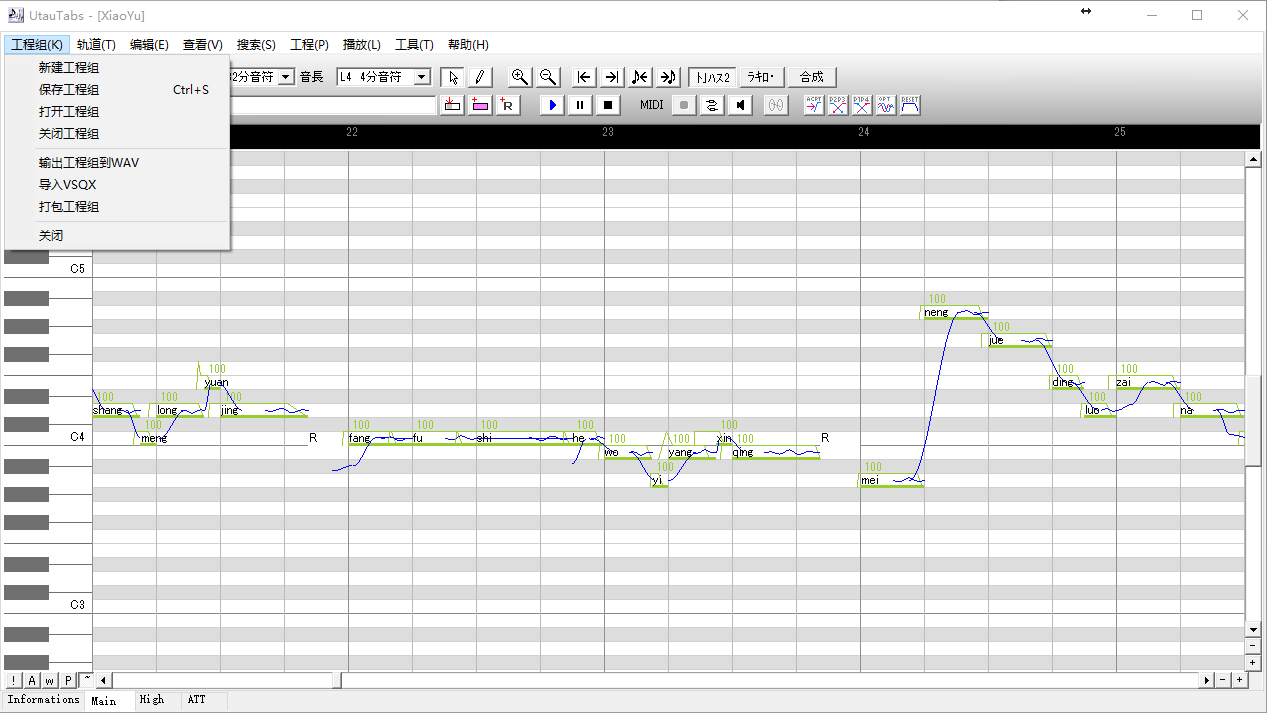The height and width of the screenshot is (713, 1267).
Task: Start playback with the blue play button
Action: tap(552, 105)
